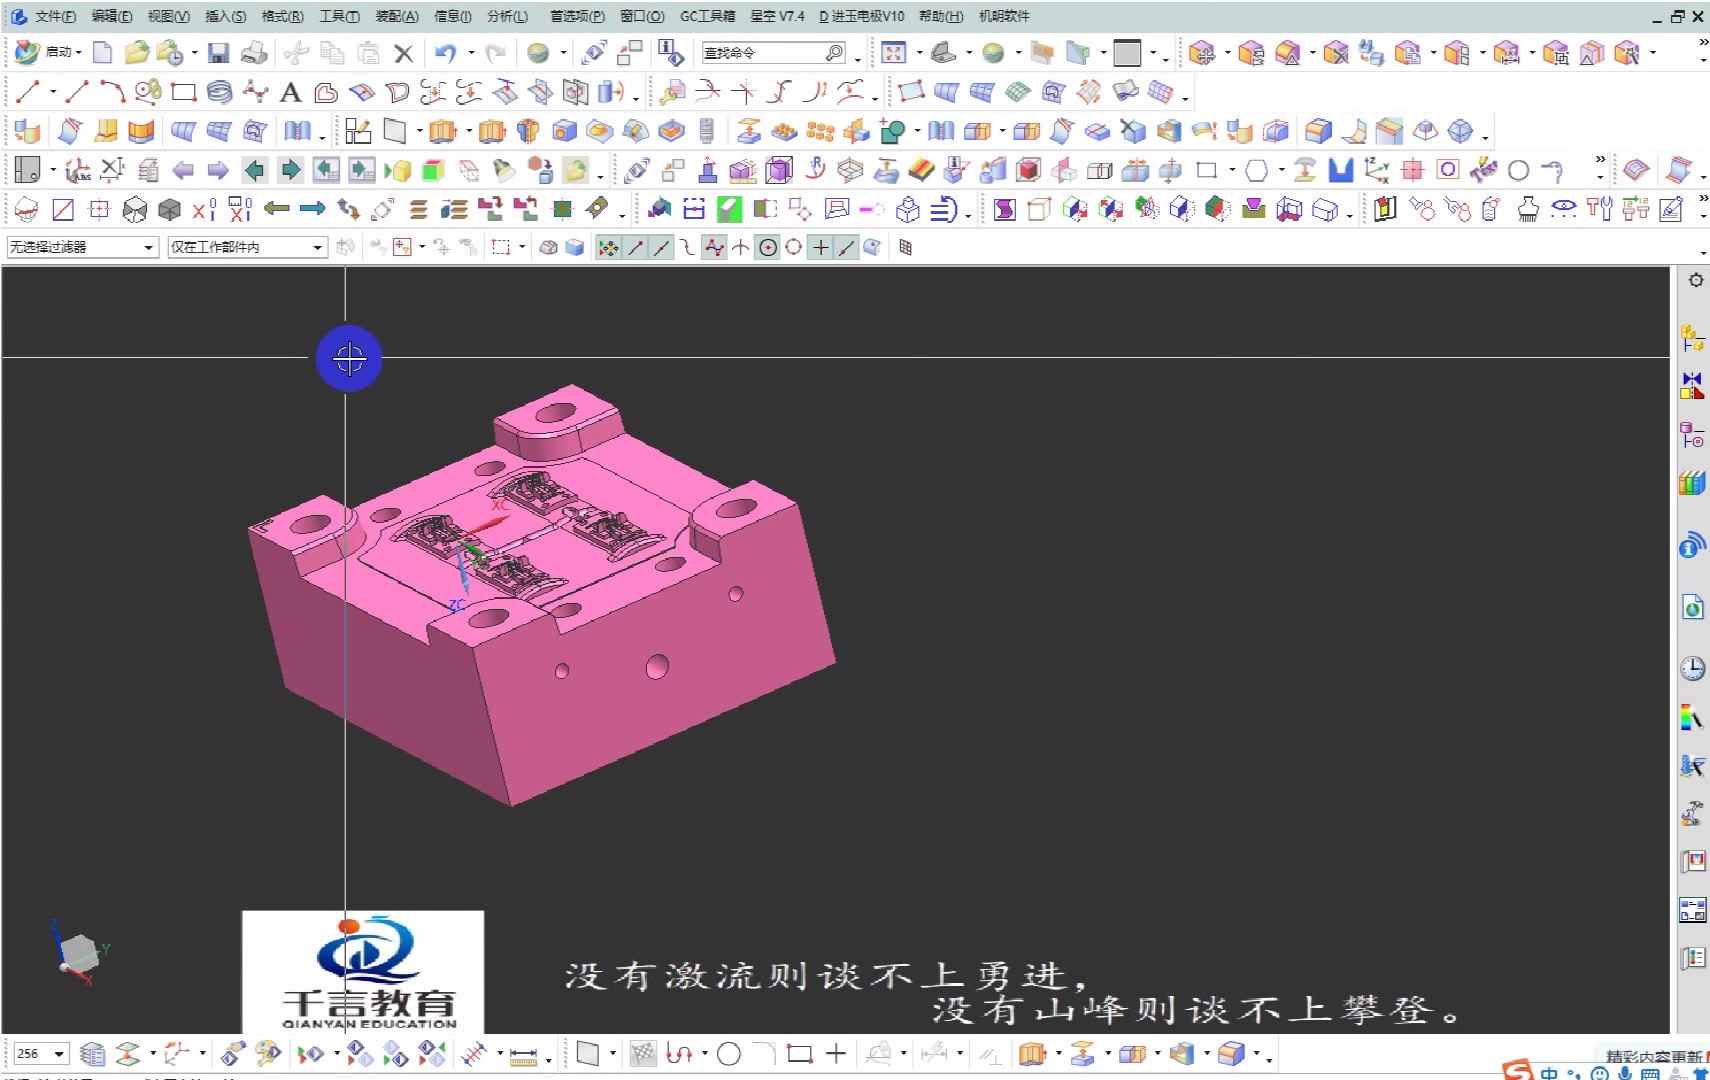This screenshot has width=1710, height=1080.
Task: Click the 启动 start button
Action: (x=46, y=52)
